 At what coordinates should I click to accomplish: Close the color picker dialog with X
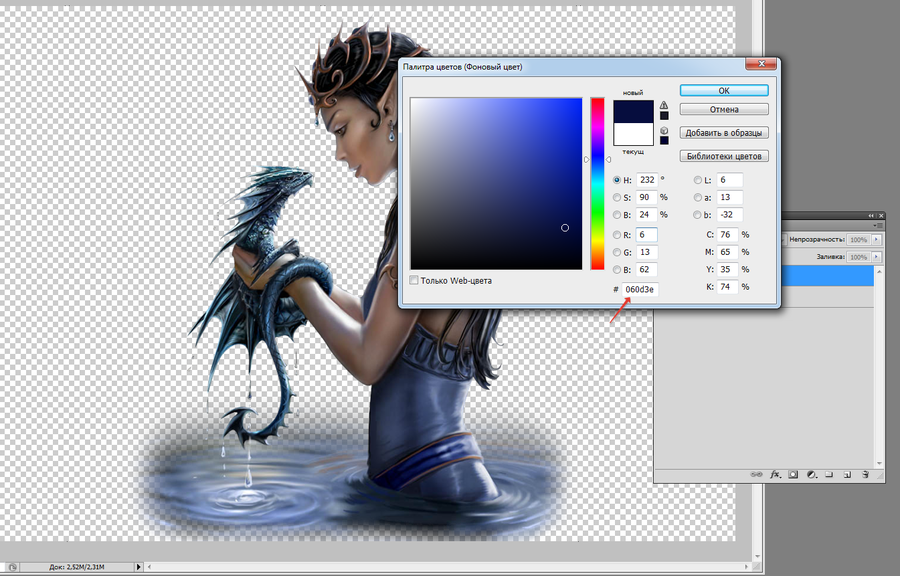click(x=761, y=64)
